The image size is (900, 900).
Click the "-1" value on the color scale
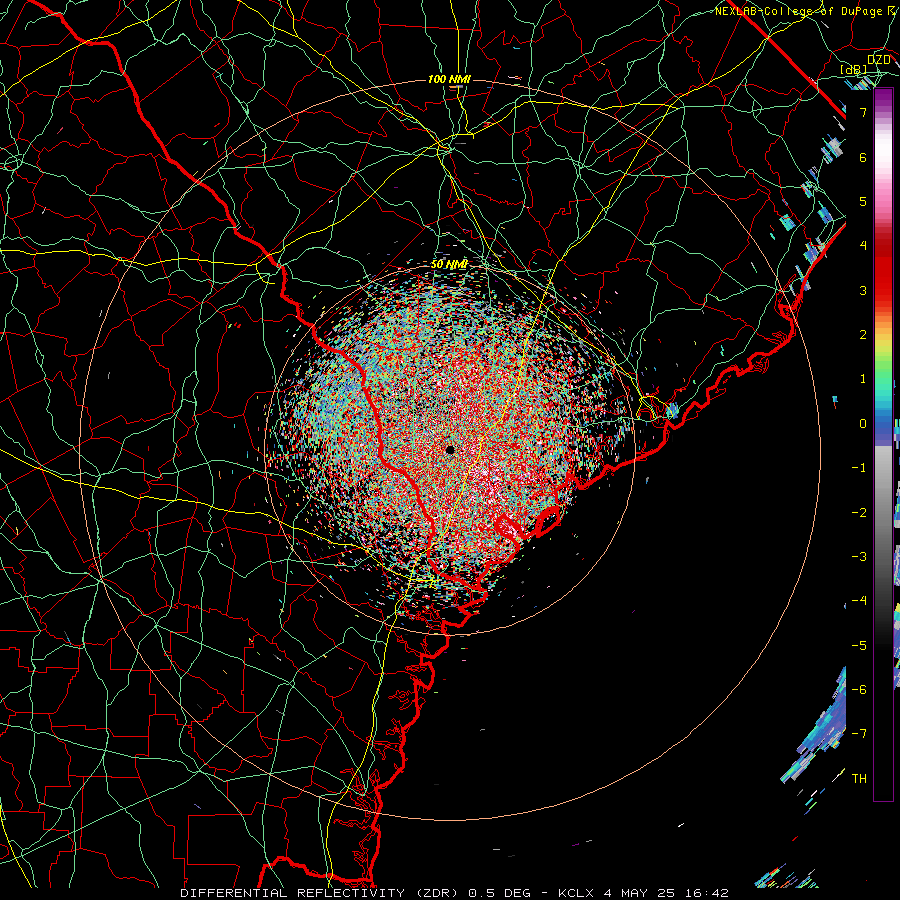pos(859,468)
